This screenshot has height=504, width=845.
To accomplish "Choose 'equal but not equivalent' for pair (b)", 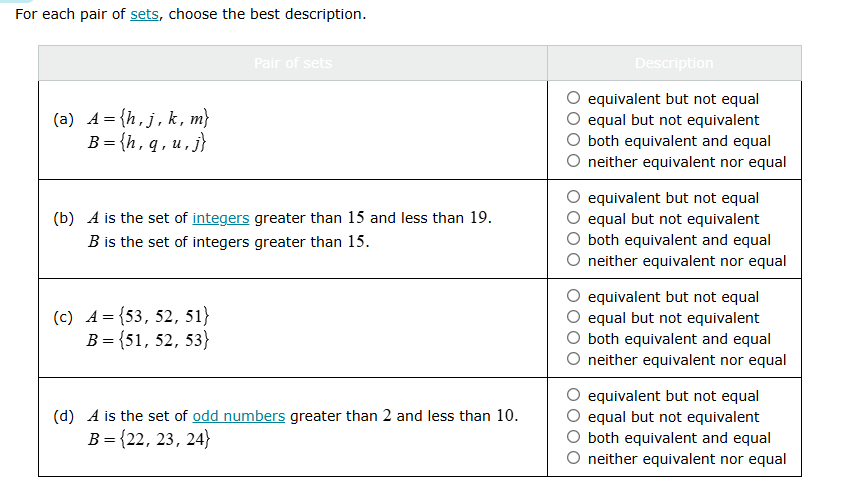I will click(x=574, y=219).
